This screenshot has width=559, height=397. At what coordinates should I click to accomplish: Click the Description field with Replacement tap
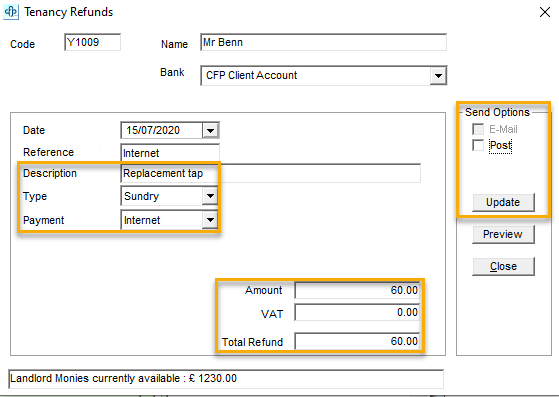[271, 174]
